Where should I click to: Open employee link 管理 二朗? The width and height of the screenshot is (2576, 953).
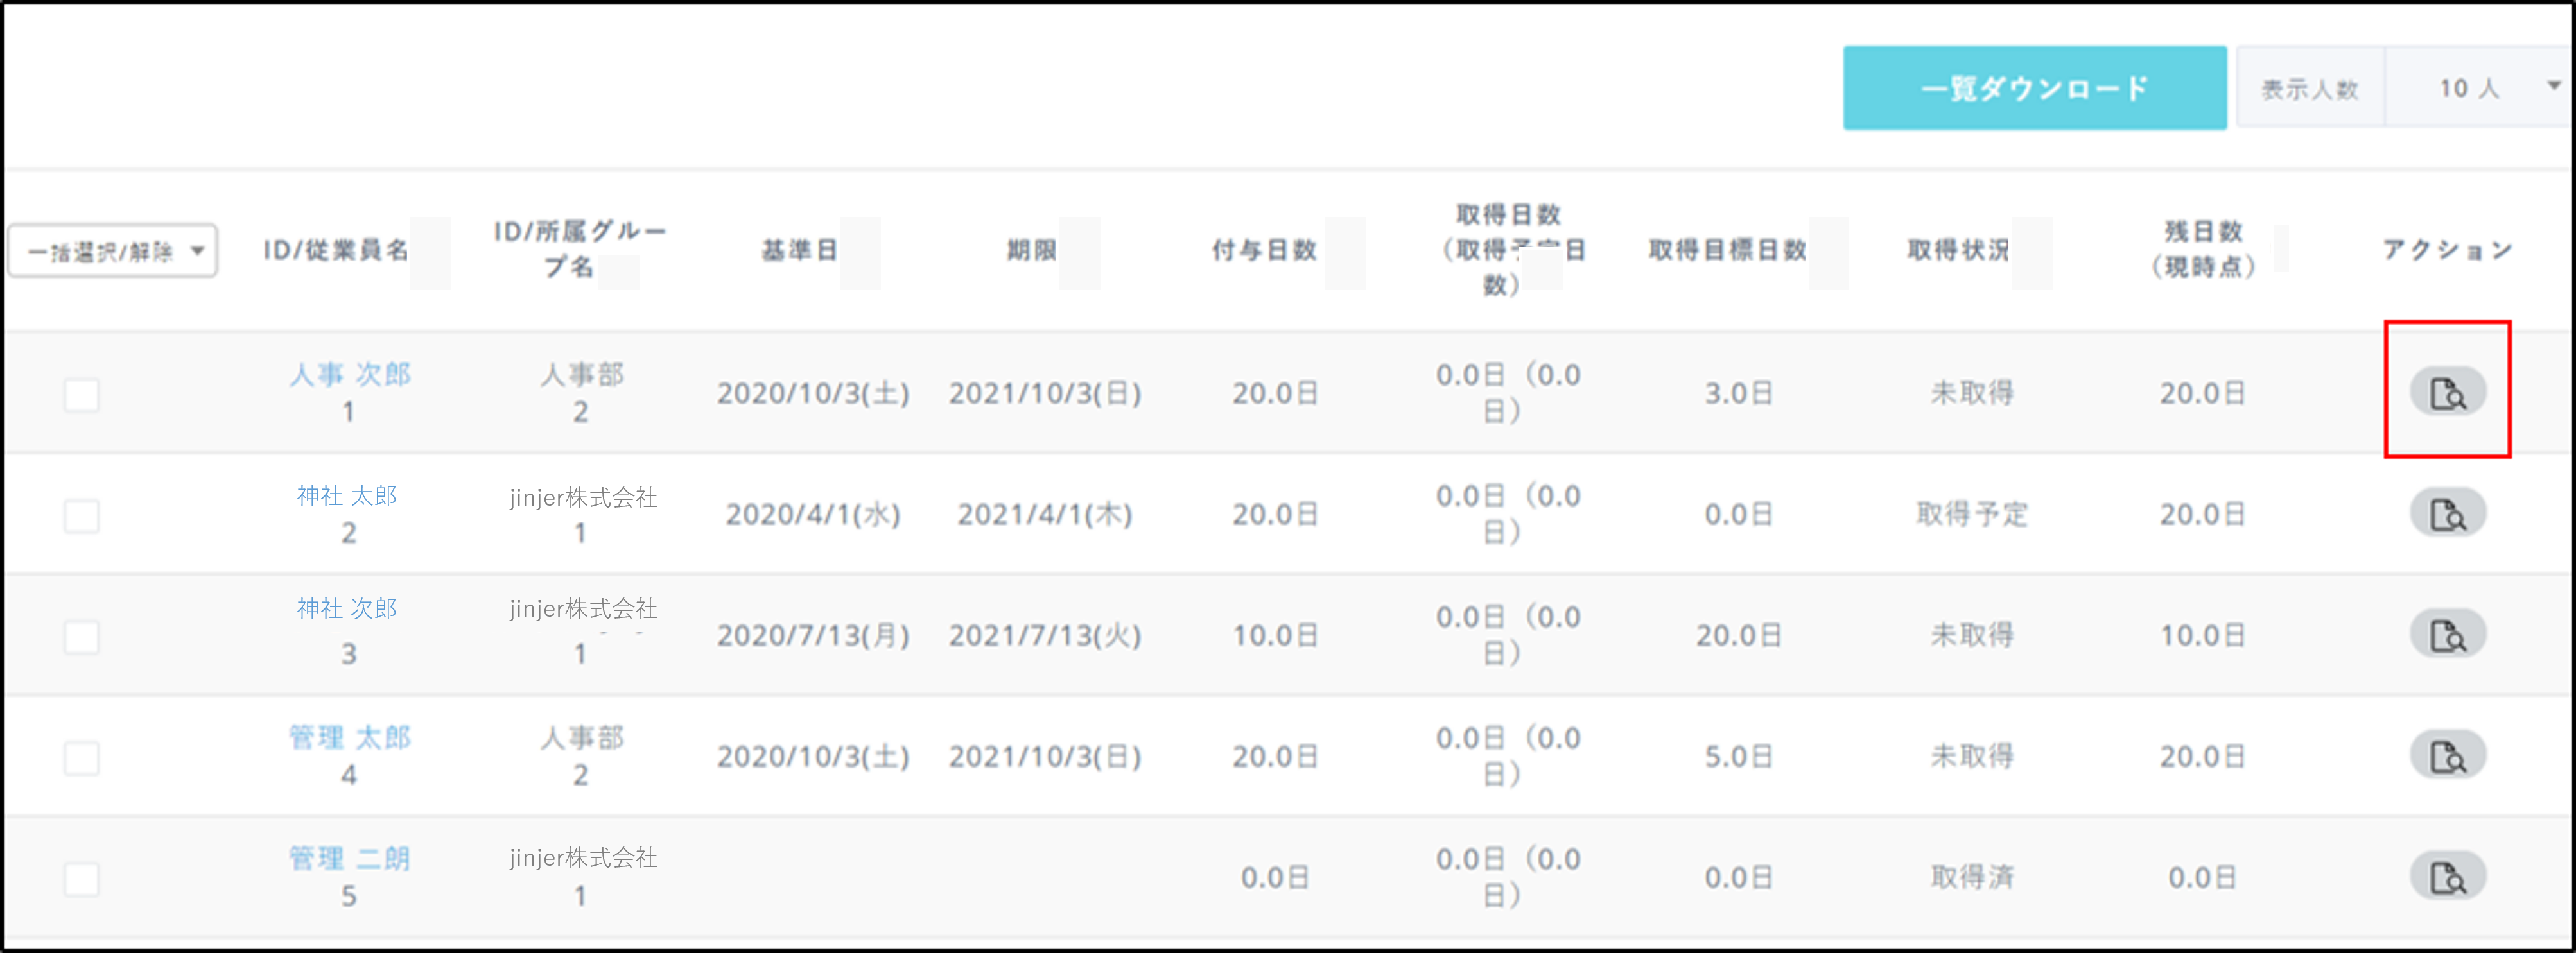(x=349, y=858)
